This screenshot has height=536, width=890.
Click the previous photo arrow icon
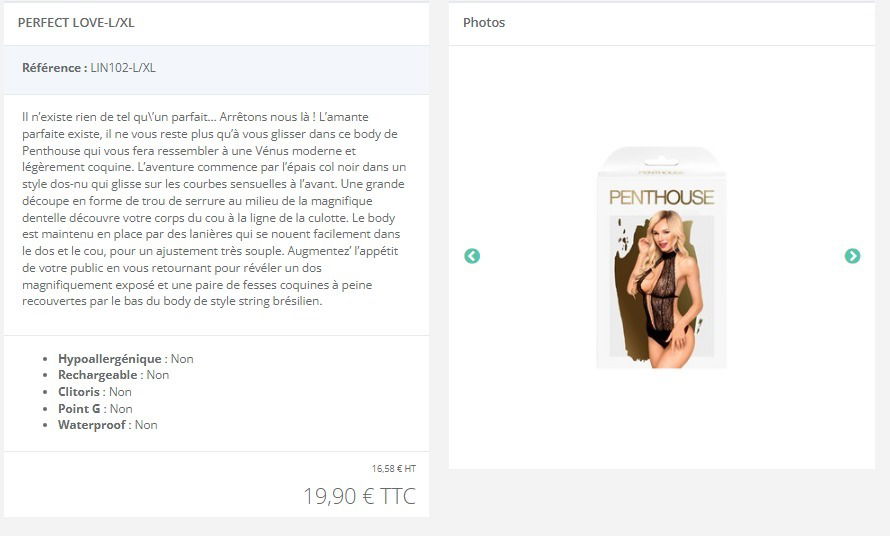(472, 256)
